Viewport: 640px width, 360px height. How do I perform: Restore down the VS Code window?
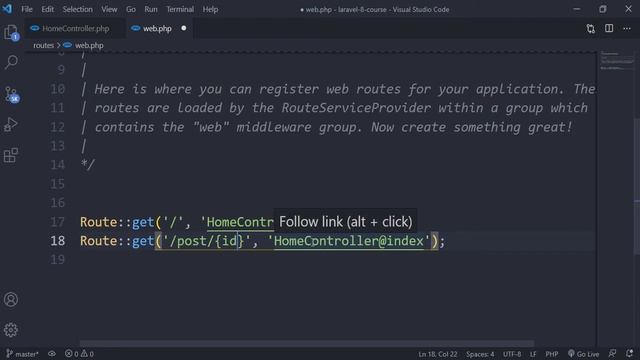(602, 9)
